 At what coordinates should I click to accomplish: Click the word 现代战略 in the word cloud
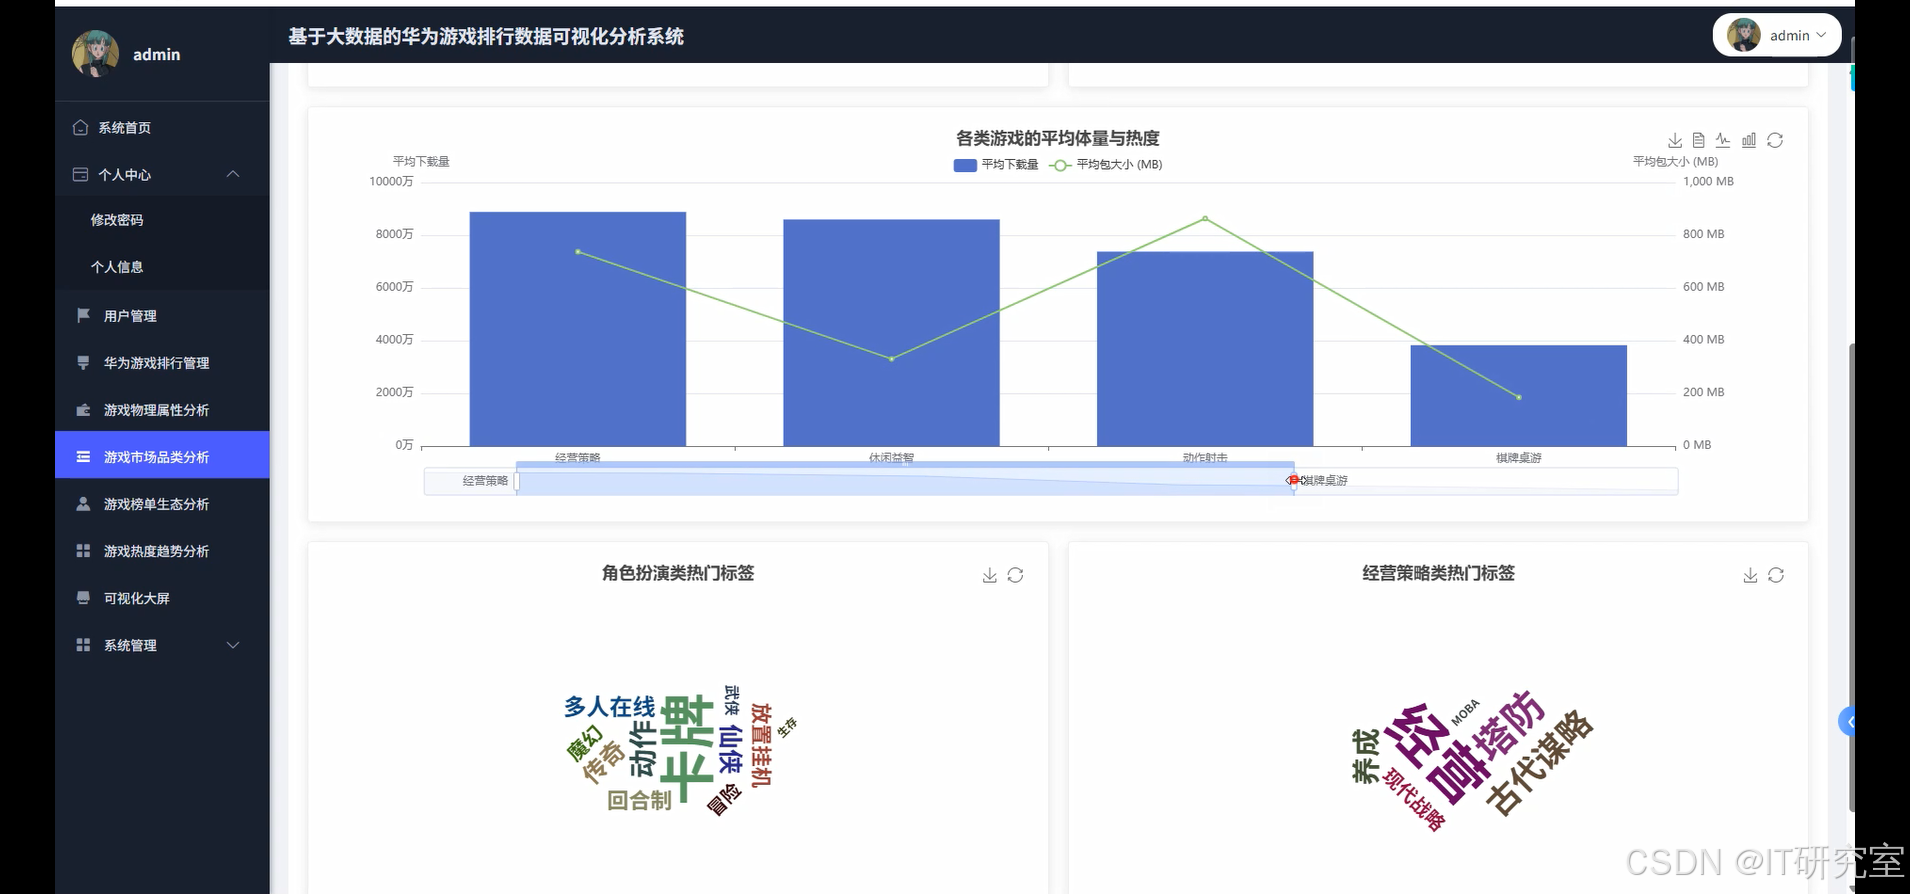(1415, 801)
